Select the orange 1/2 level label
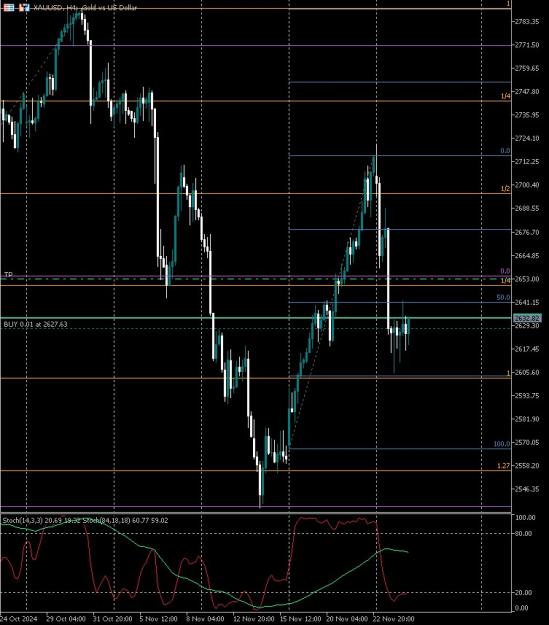Image resolution: width=549 pixels, height=625 pixels. (505, 189)
